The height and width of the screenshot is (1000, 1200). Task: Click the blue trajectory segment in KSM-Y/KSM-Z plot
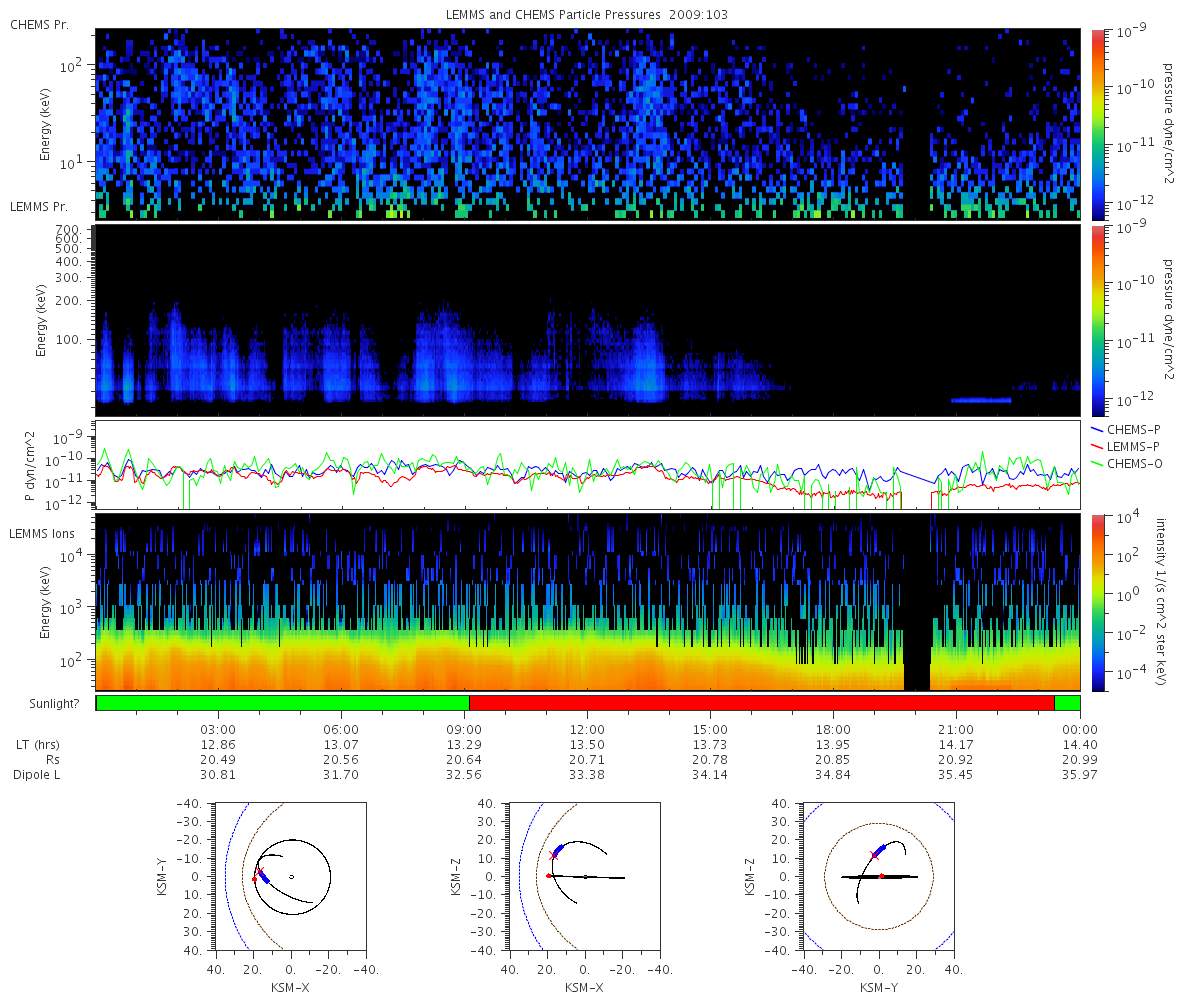879,851
